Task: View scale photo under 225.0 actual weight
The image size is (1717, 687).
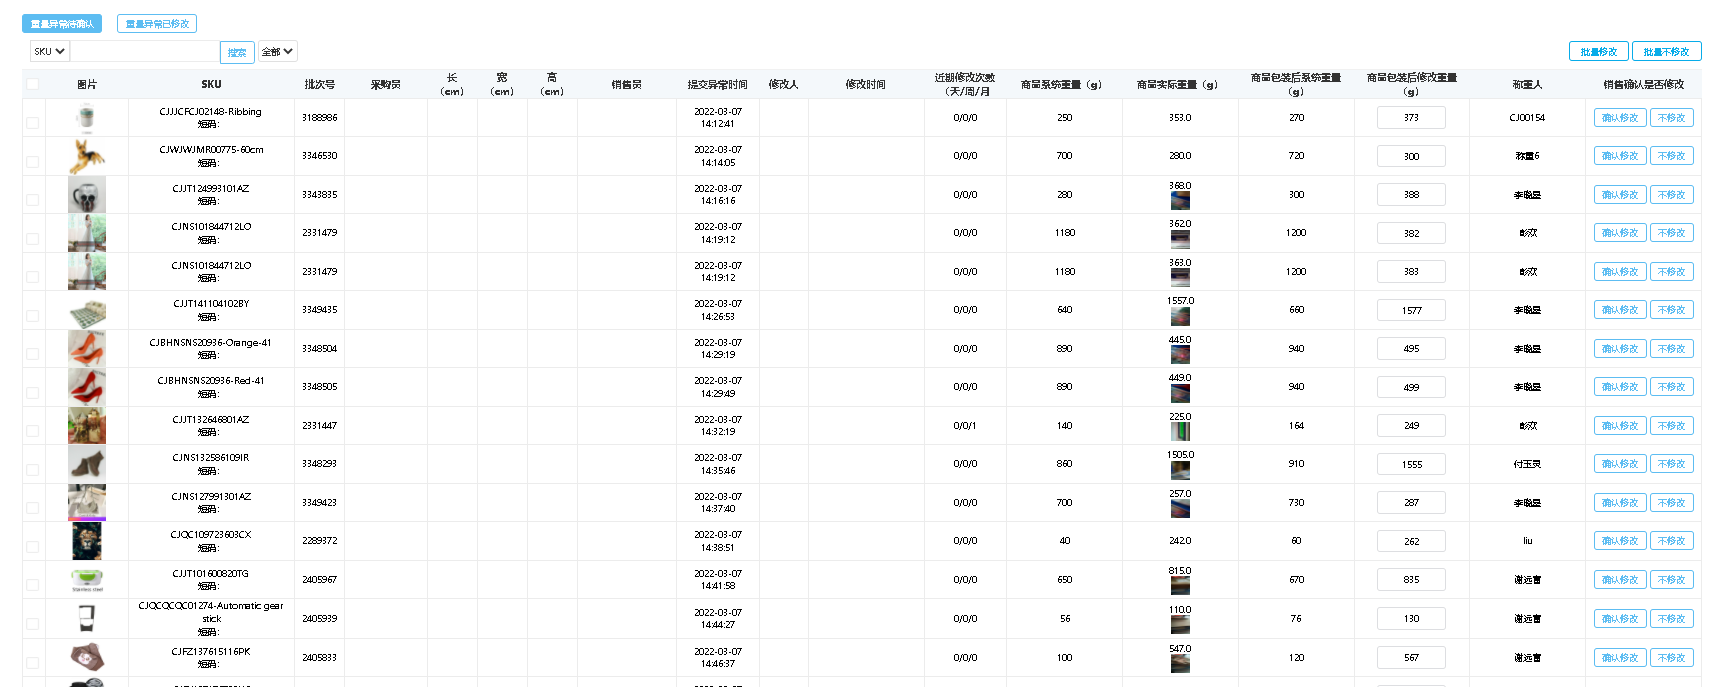Action: (1180, 432)
